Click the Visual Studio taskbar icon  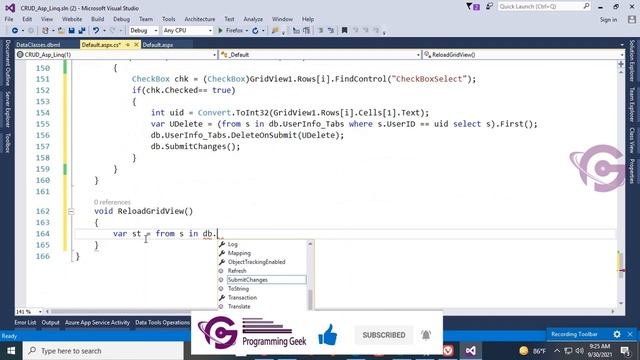click(470, 351)
